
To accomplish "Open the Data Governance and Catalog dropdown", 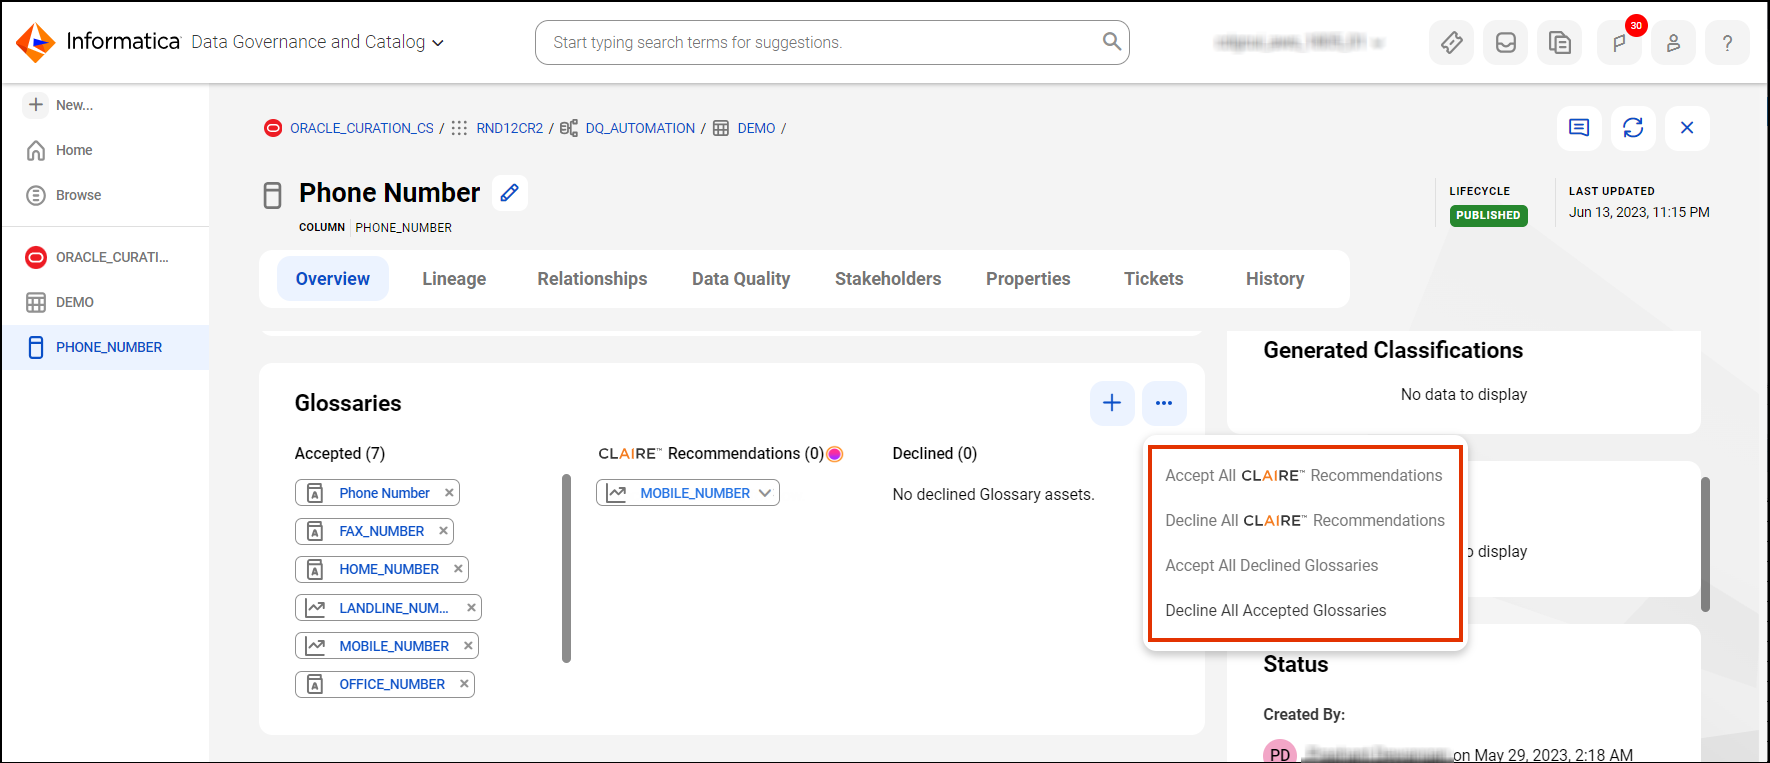I will [317, 42].
